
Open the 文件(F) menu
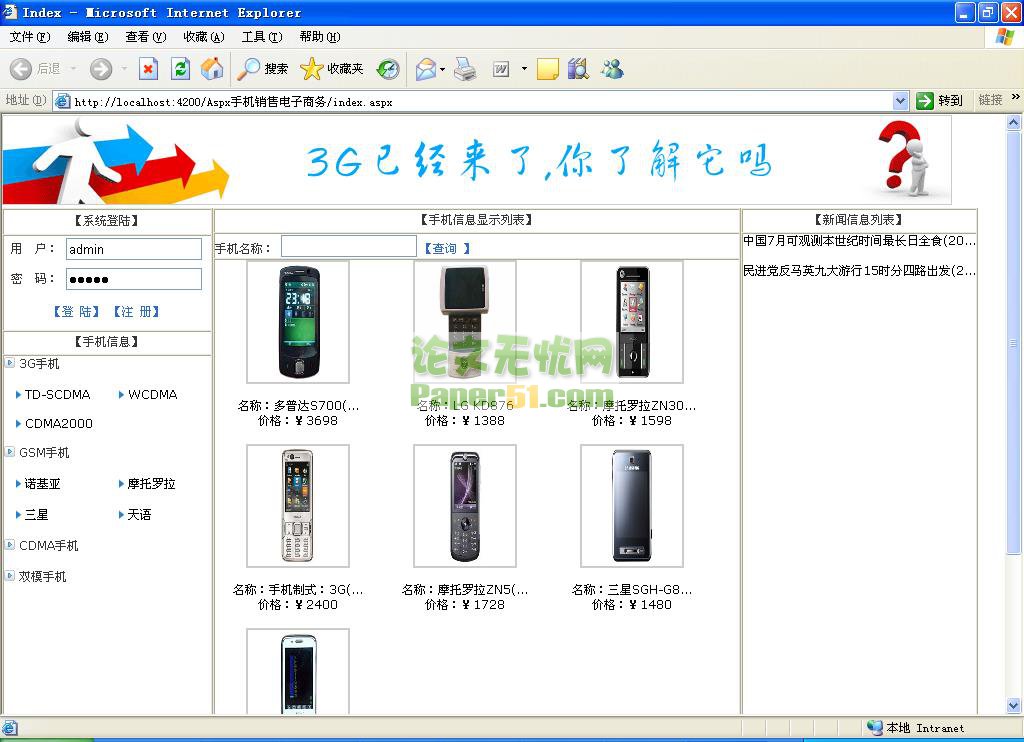click(30, 37)
